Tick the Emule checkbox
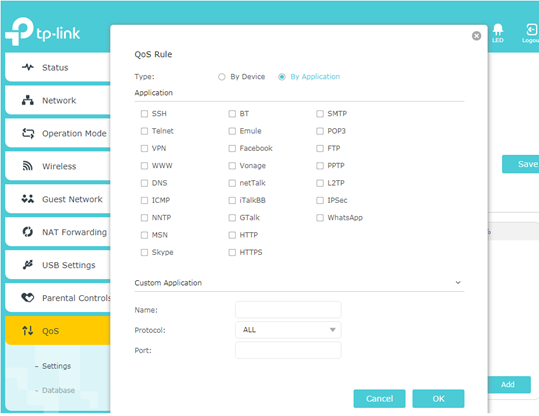This screenshot has width=539, height=416. tap(232, 131)
